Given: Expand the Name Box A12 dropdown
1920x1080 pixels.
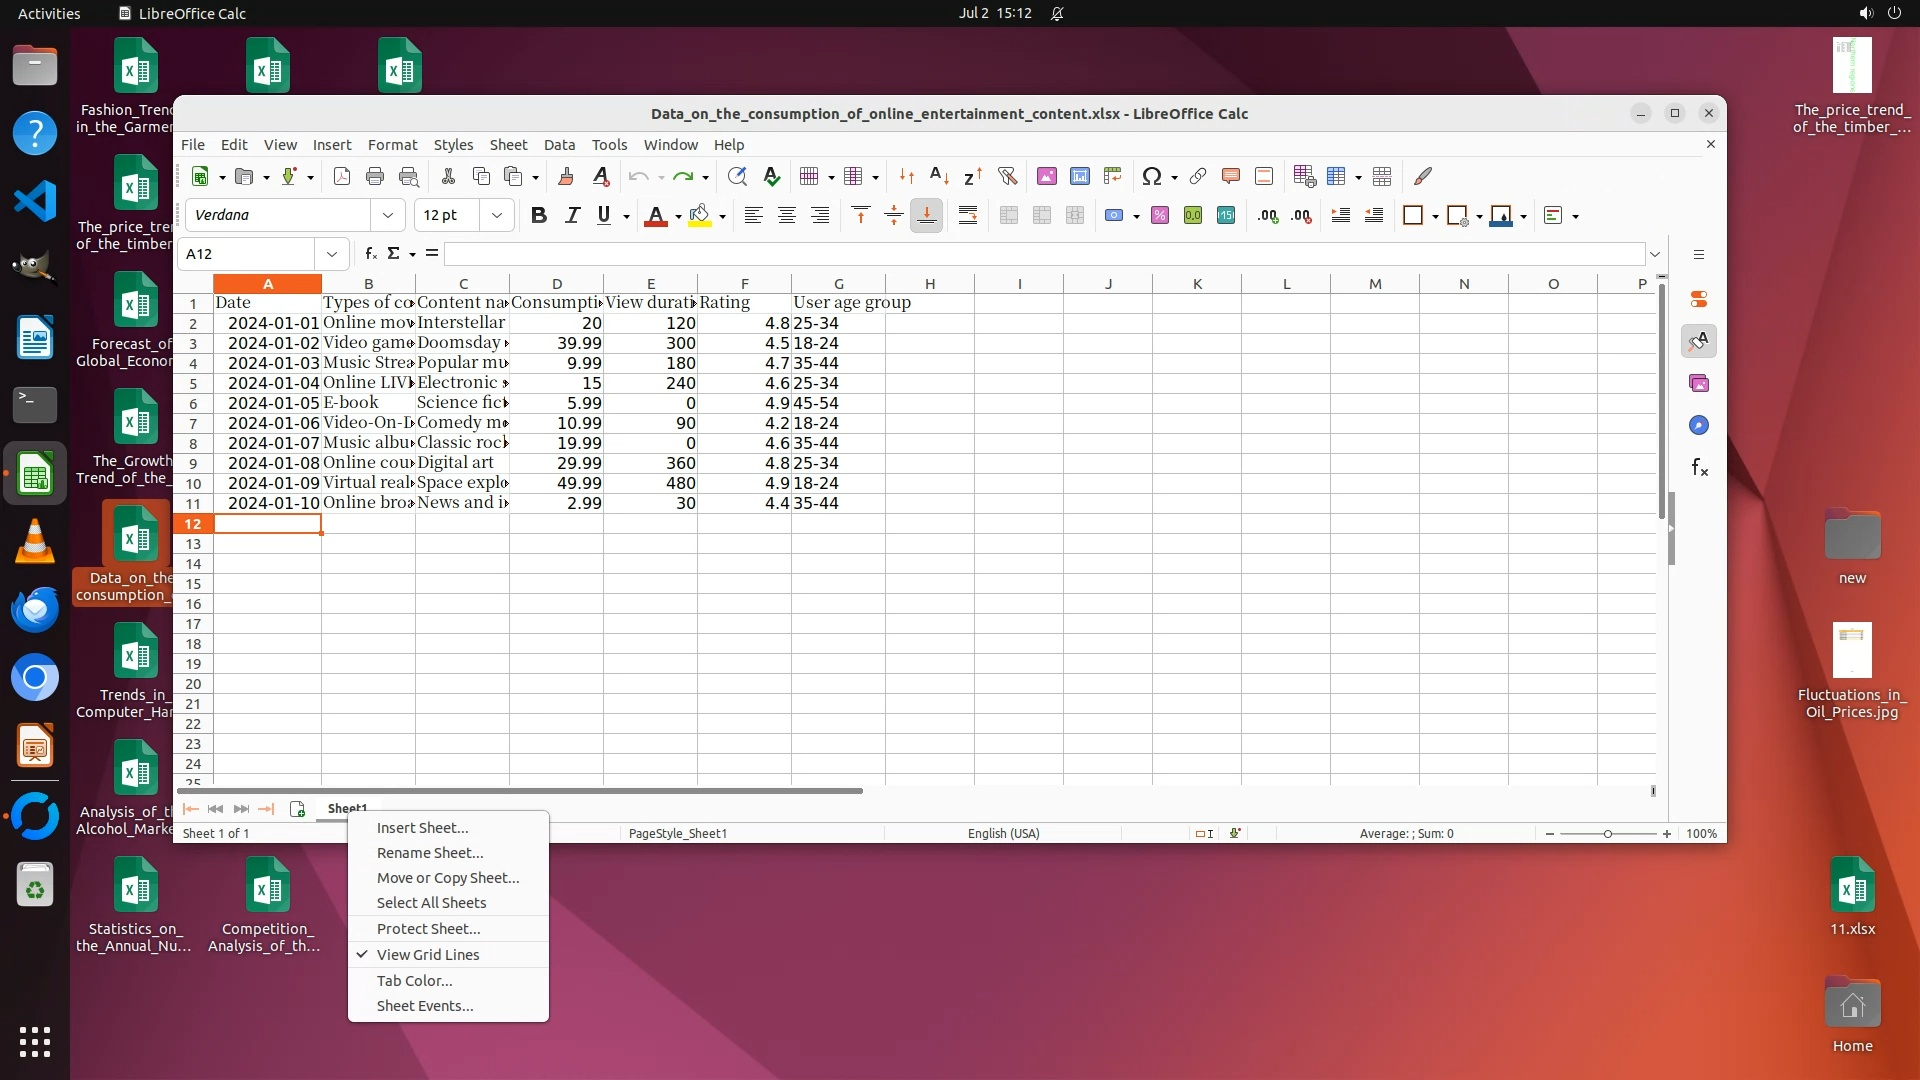Looking at the screenshot, I should [x=332, y=254].
